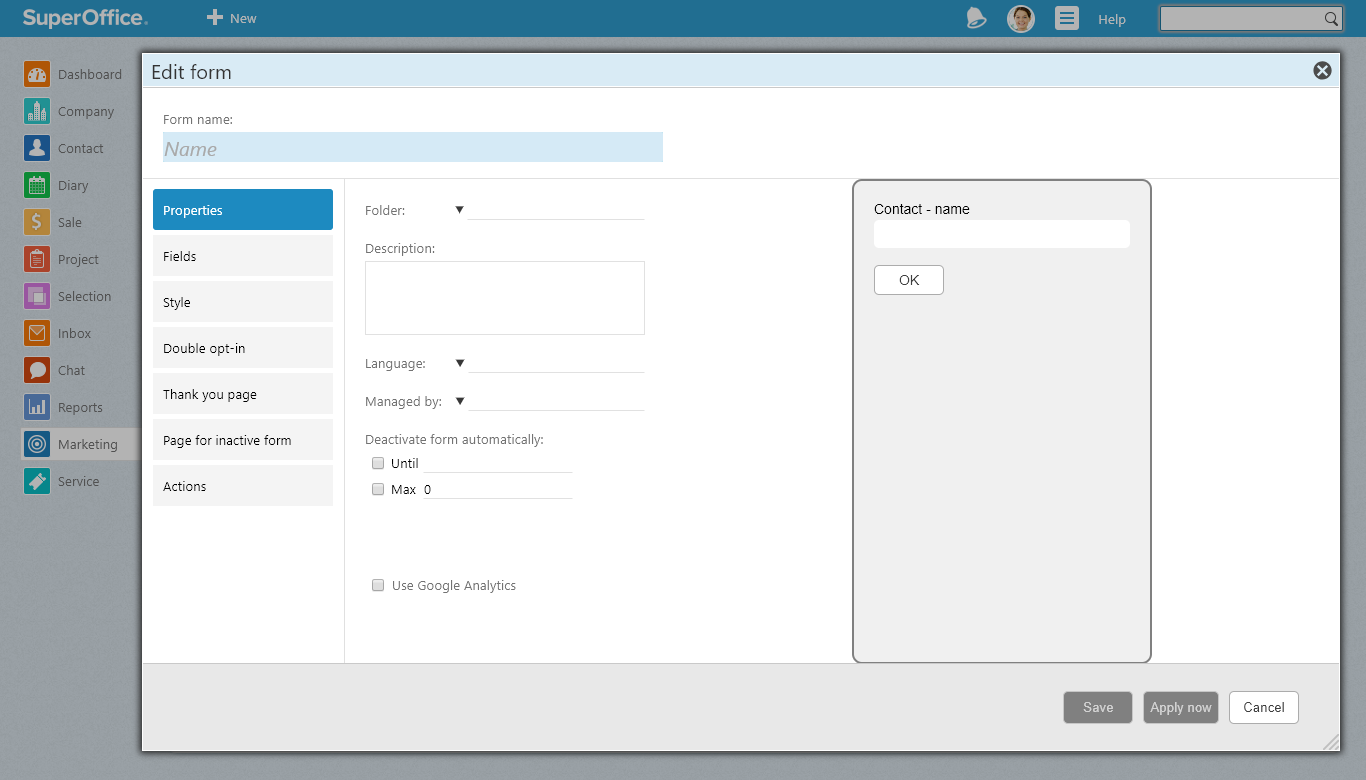Open the Reports chart icon
1366x780 pixels.
(x=37, y=407)
